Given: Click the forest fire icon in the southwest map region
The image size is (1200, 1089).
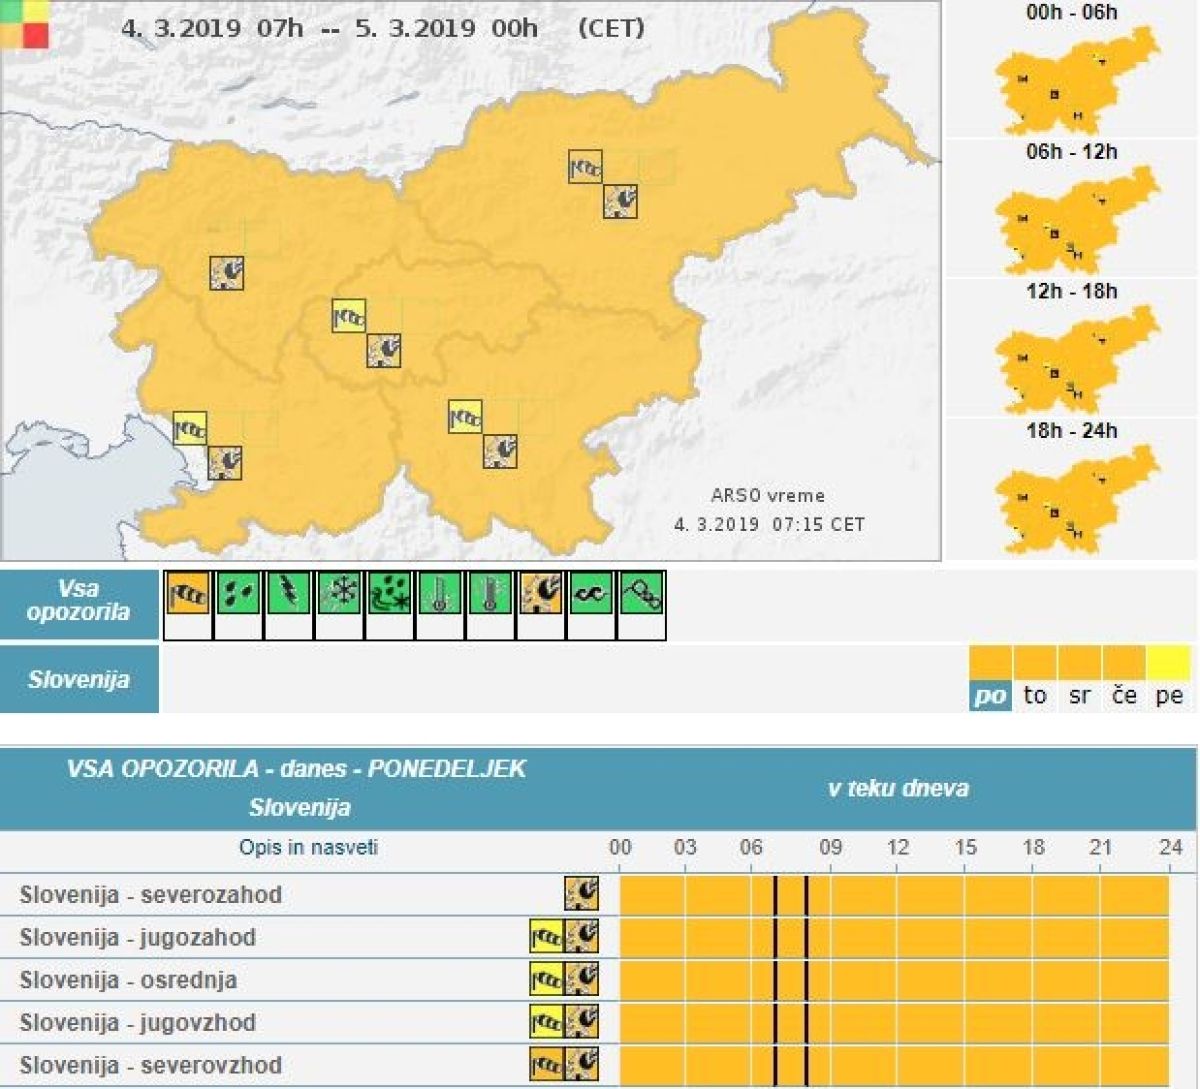Looking at the screenshot, I should coord(225,462).
